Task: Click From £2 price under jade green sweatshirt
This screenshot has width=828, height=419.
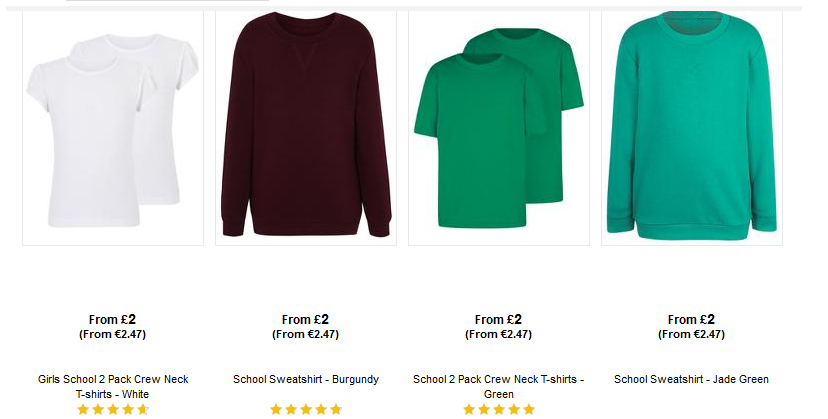Action: click(x=691, y=320)
